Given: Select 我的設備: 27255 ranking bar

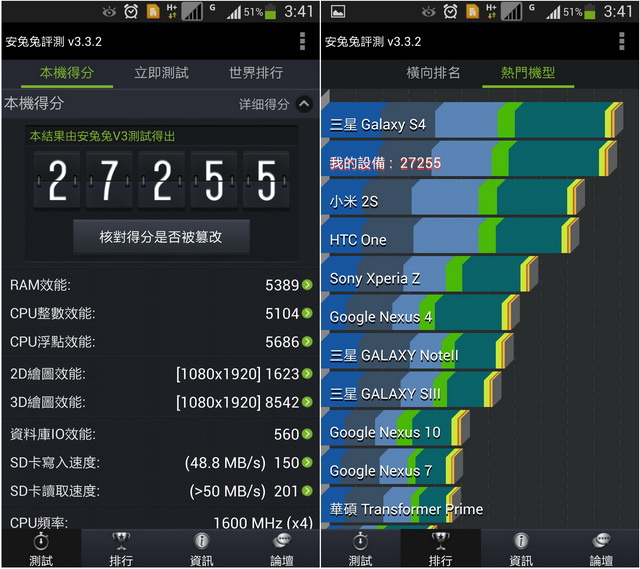Looking at the screenshot, I should tap(469, 159).
